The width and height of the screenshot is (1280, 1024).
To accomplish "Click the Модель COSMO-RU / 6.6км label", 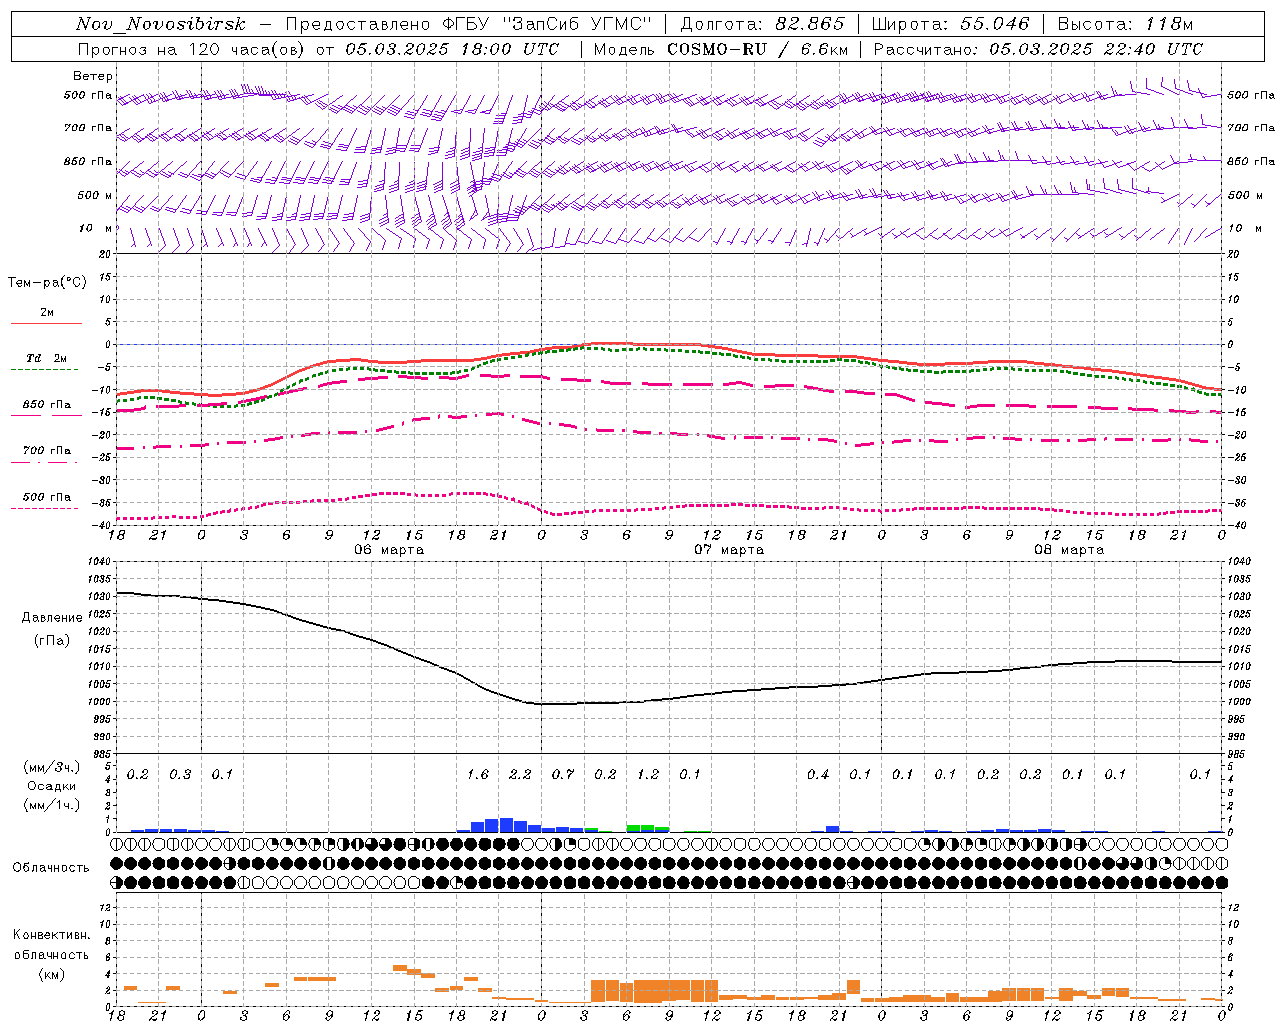I will coord(721,49).
